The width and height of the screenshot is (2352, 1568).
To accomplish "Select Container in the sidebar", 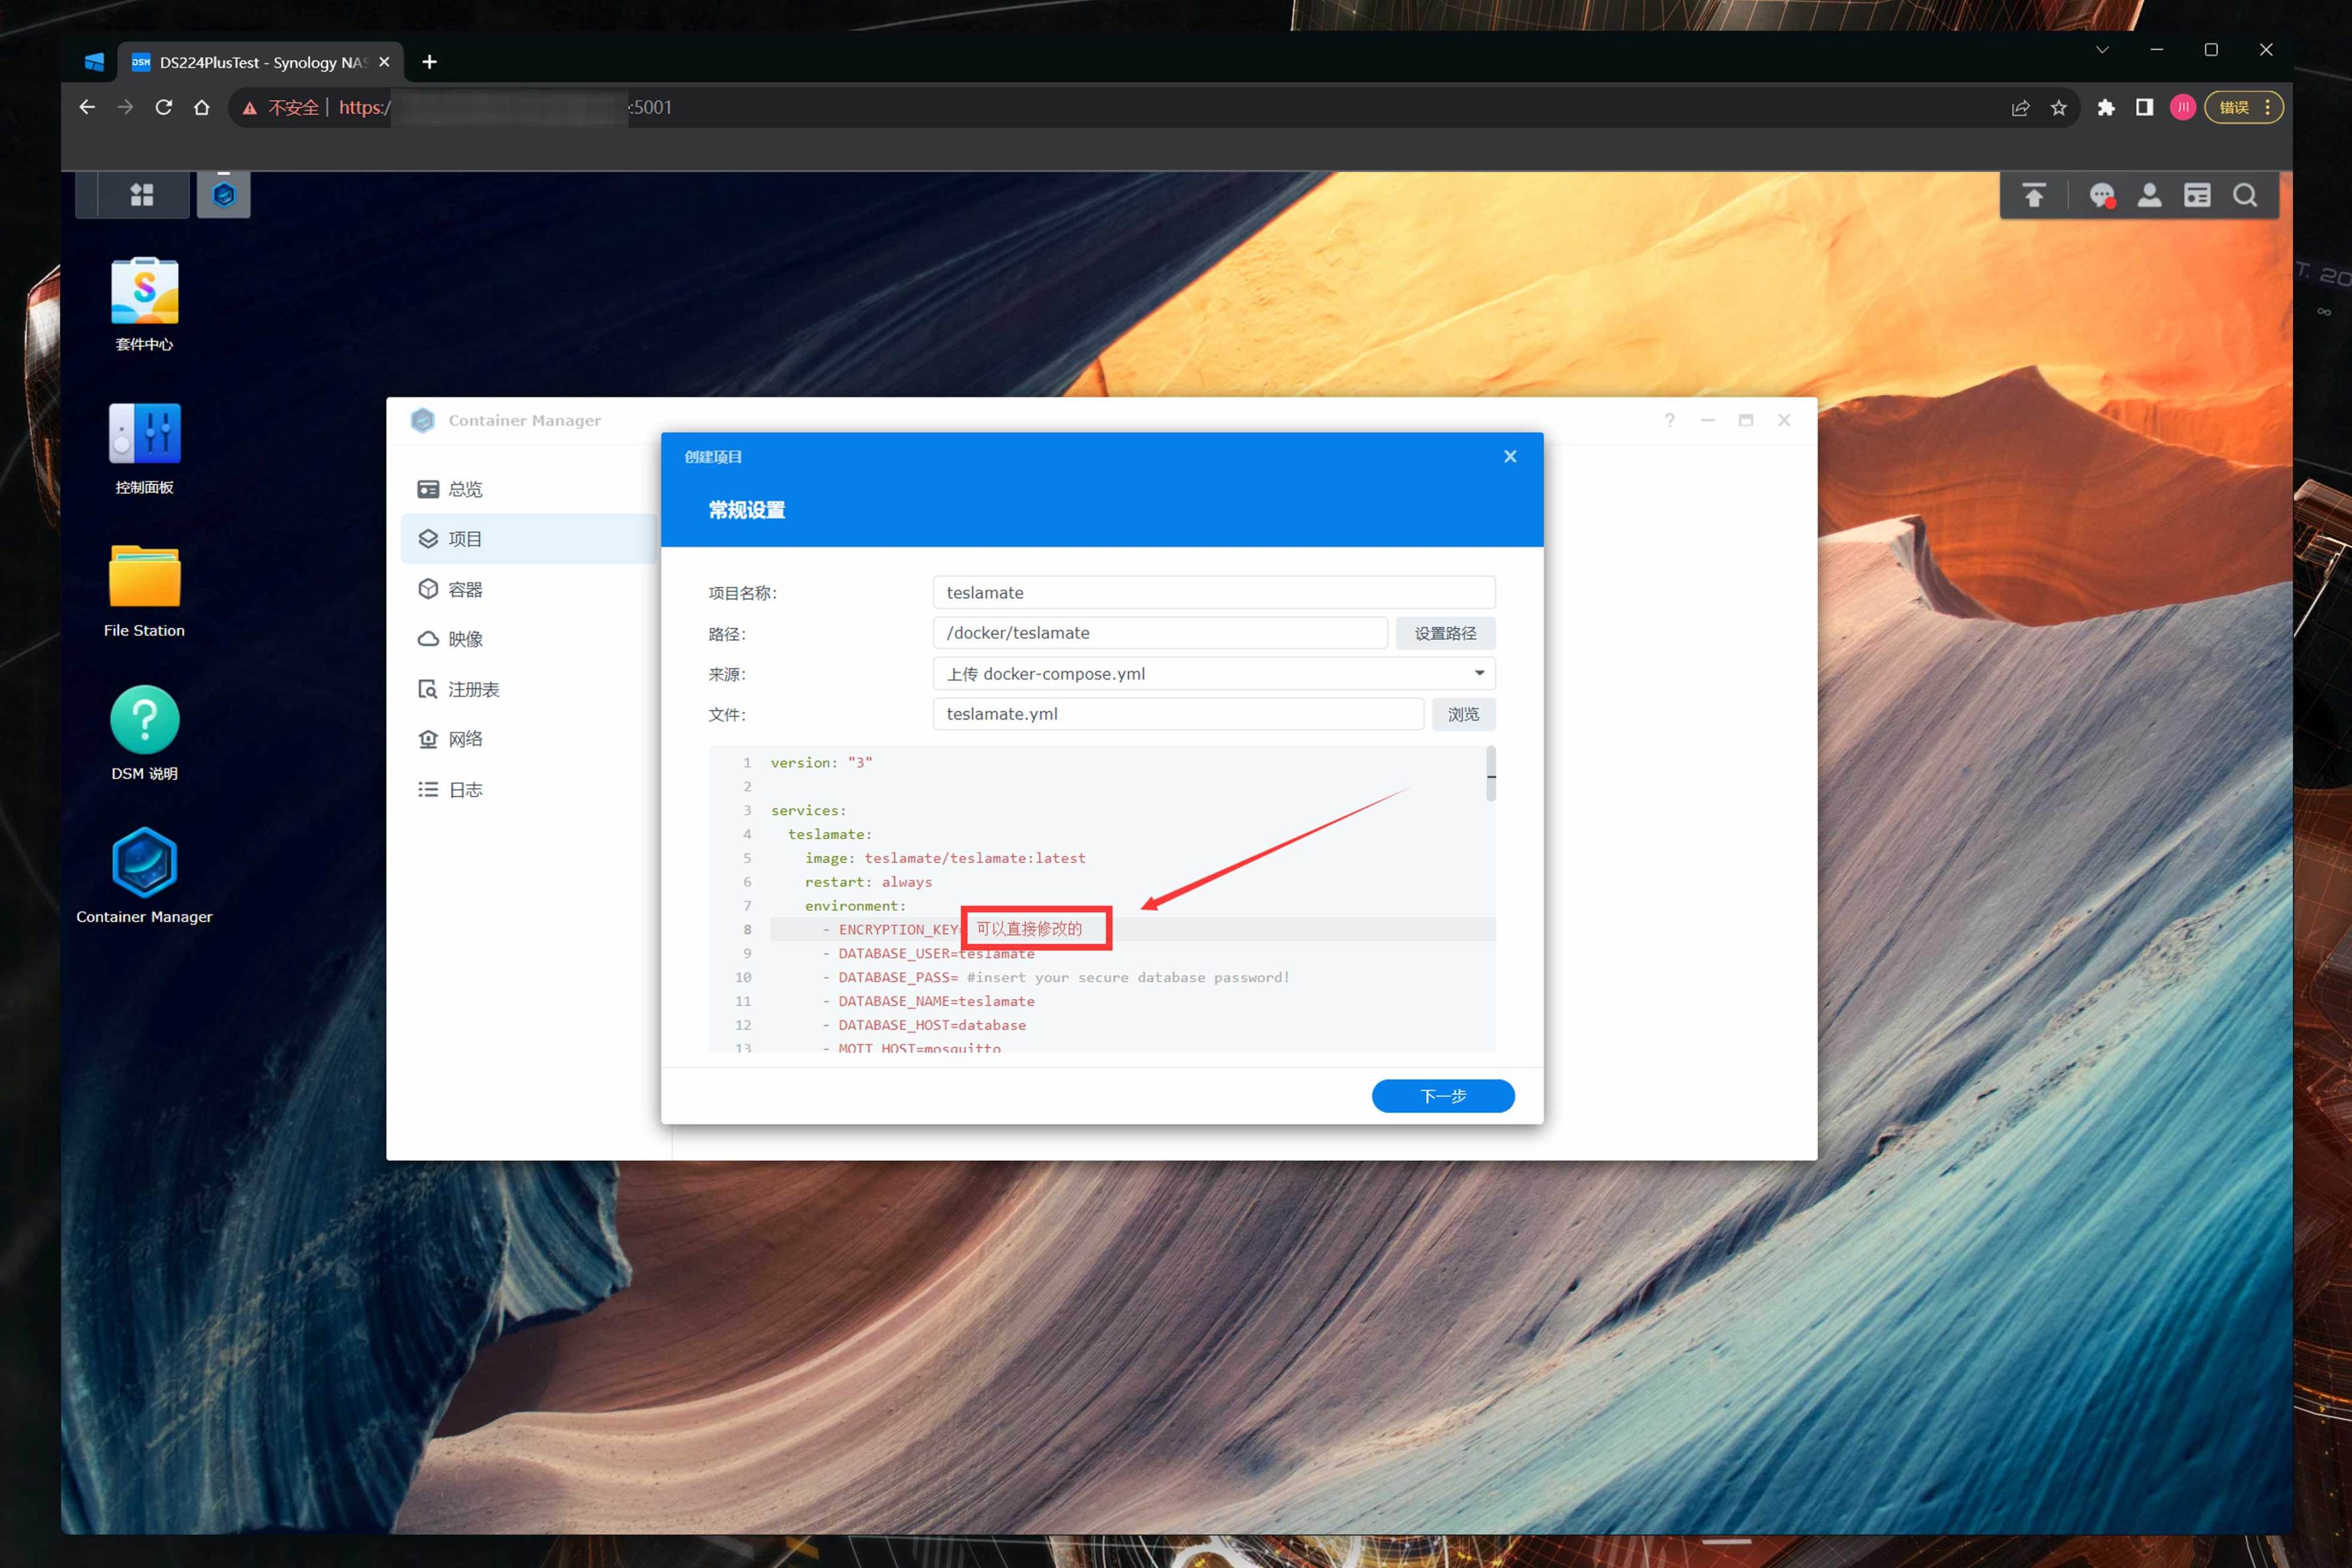I will click(x=464, y=589).
